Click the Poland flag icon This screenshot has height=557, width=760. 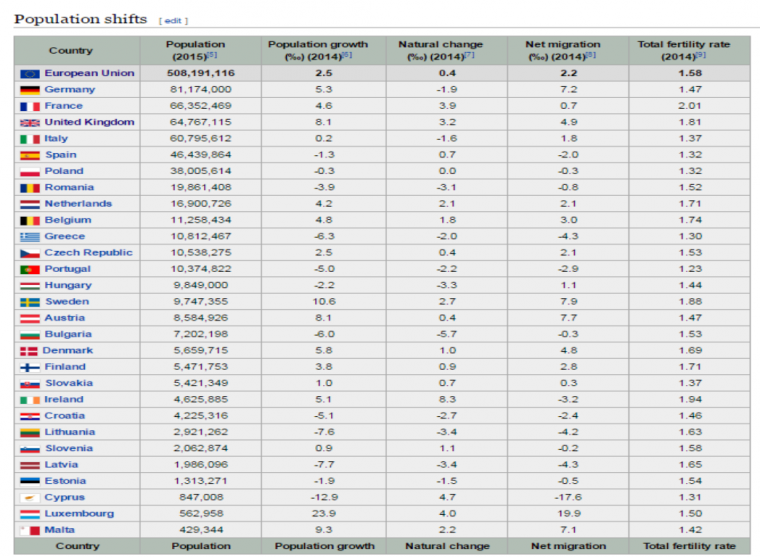(30, 172)
